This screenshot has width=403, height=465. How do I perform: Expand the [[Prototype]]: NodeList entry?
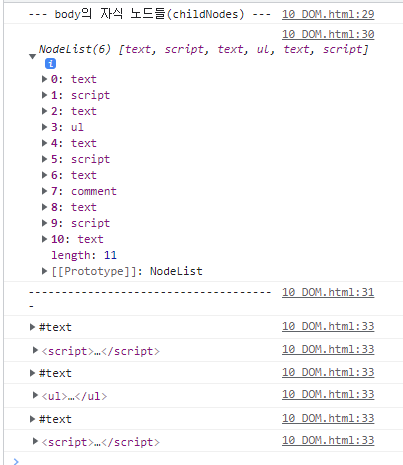click(x=44, y=271)
